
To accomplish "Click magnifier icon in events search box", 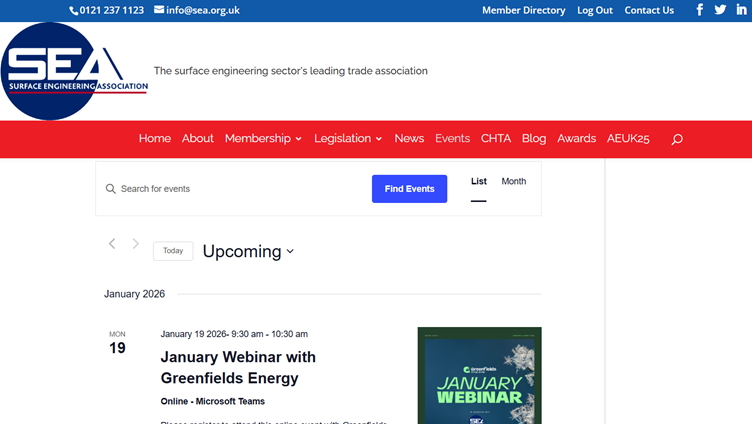I will click(x=111, y=189).
